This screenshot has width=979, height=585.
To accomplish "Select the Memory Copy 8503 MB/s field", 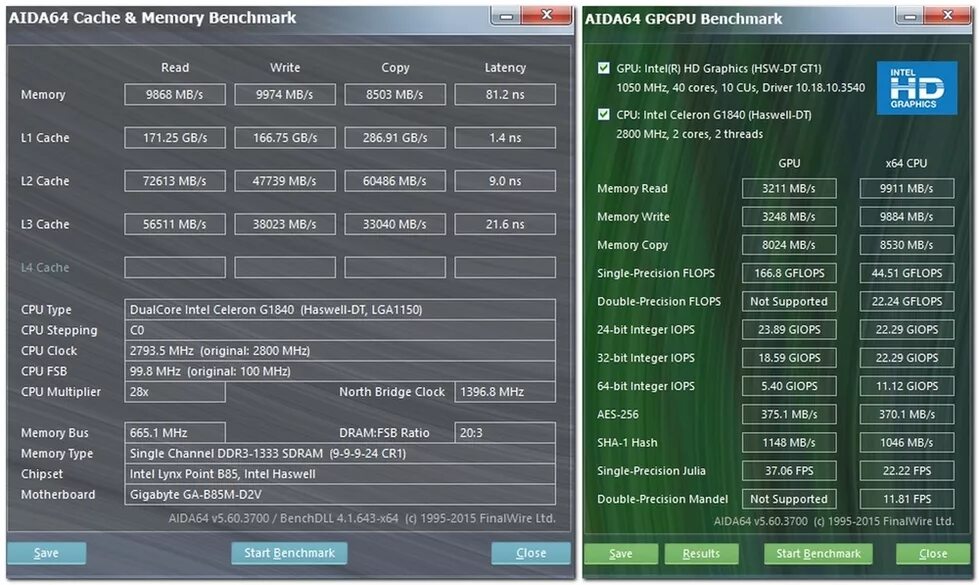I will point(395,94).
